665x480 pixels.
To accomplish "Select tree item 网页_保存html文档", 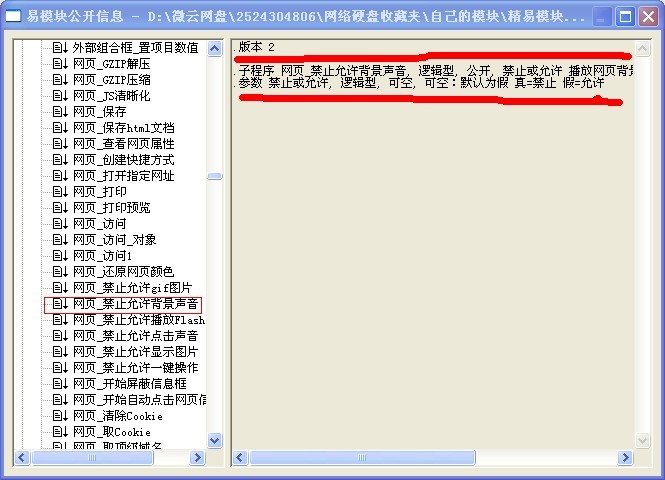I will click(x=123, y=128).
